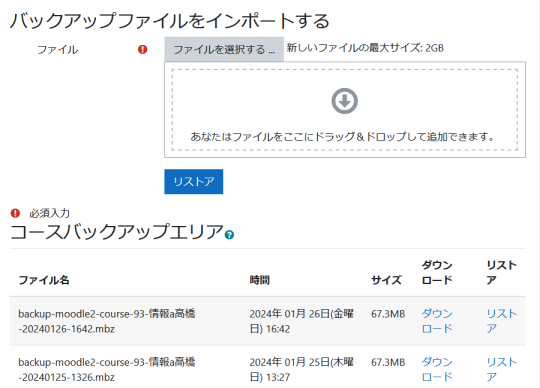
Task: Click the リストア column header
Action: pos(501,272)
